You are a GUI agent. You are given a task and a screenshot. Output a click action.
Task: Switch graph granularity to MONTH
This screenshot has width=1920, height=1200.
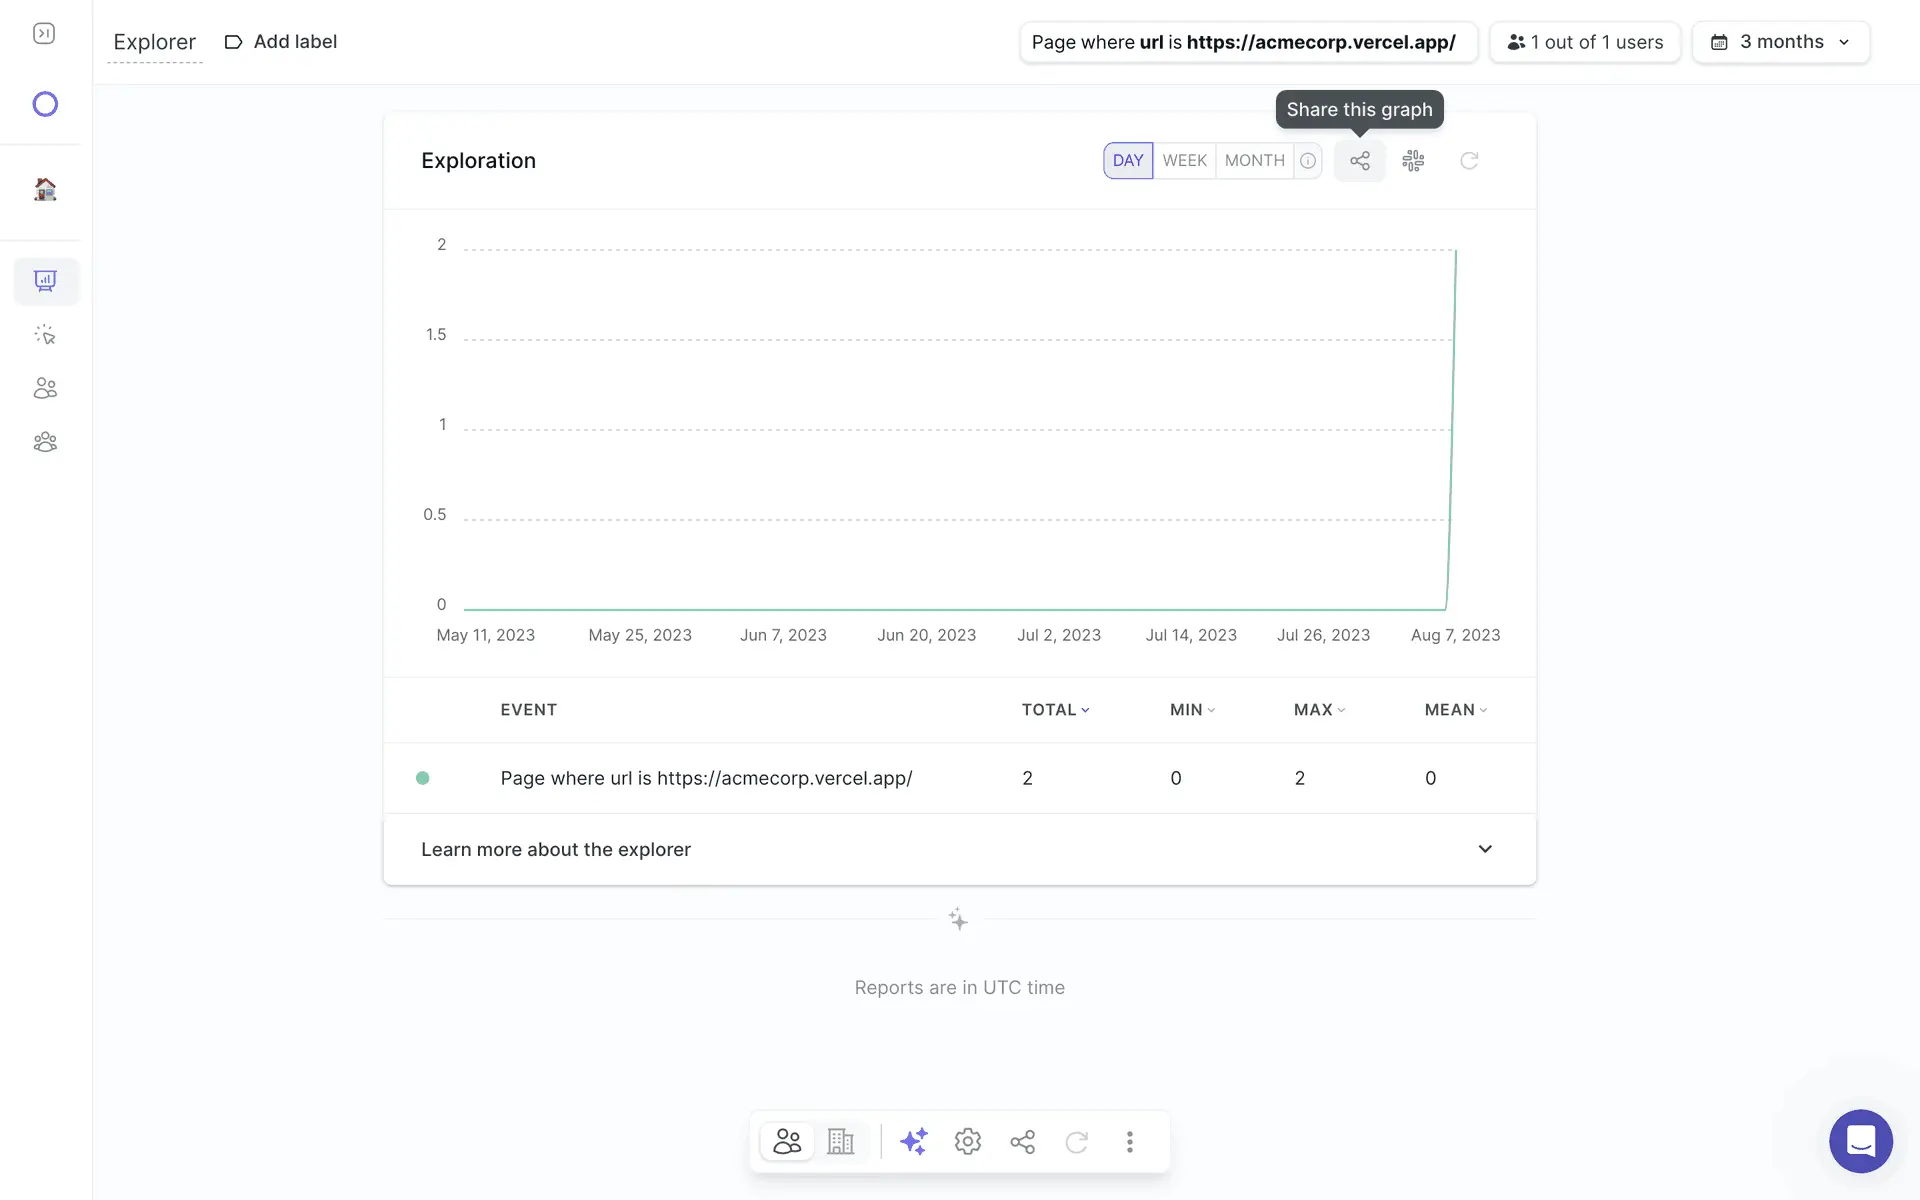click(1254, 161)
